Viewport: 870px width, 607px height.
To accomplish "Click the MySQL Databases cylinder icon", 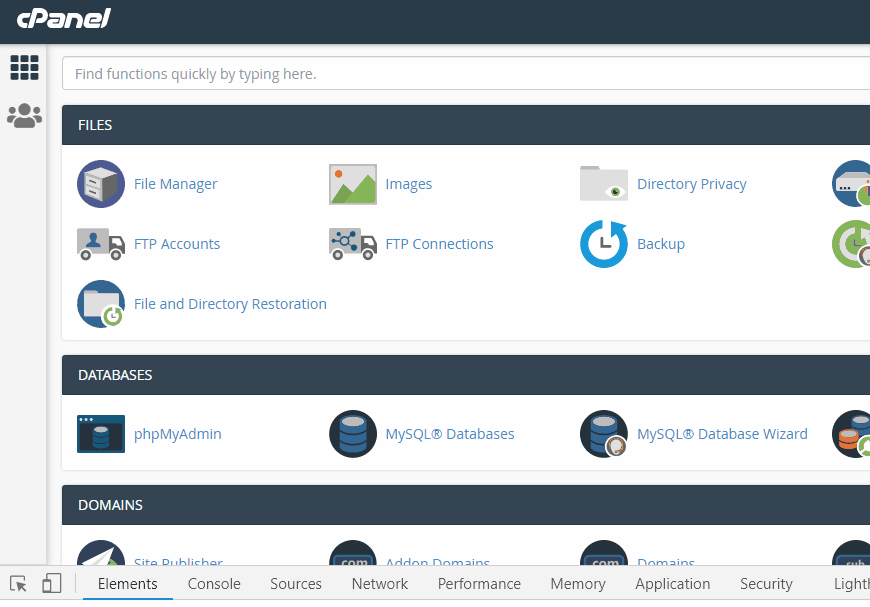I will pos(353,434).
